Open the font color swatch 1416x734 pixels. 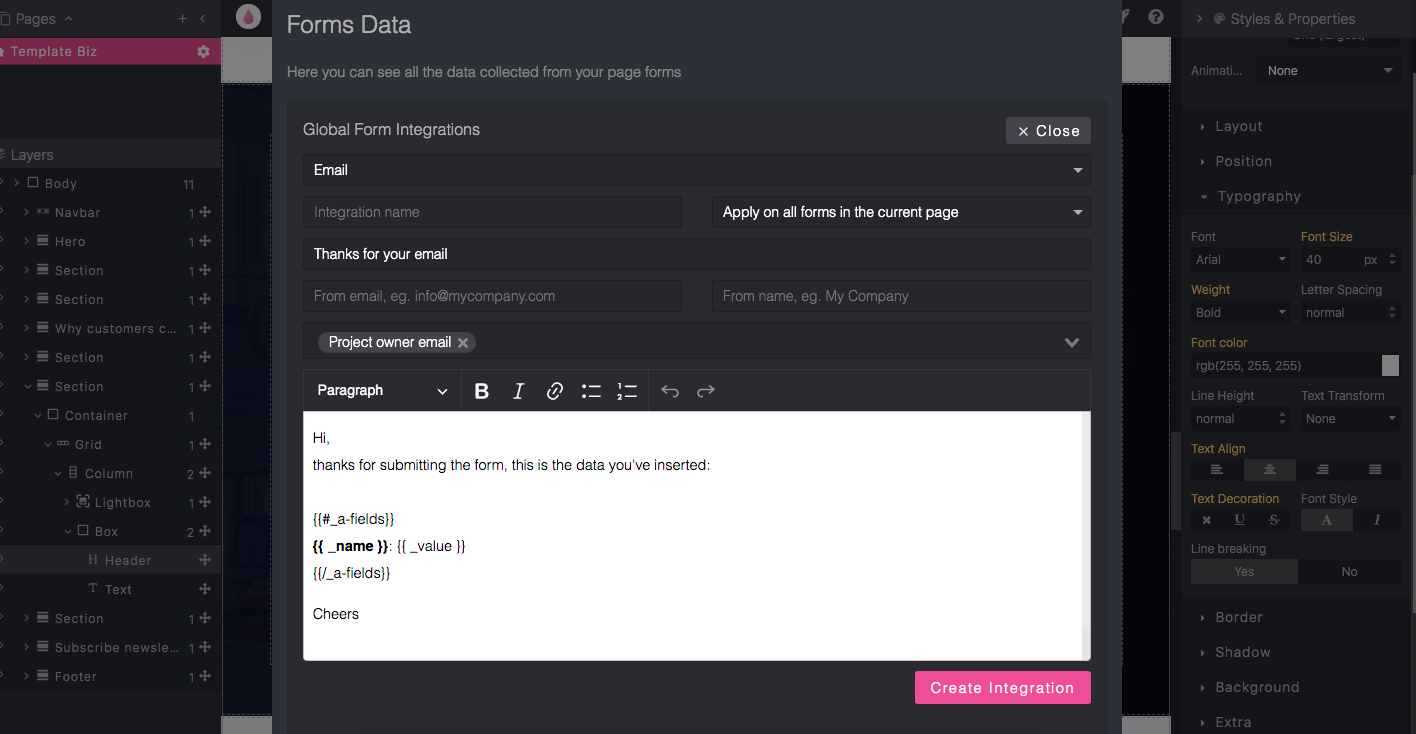point(1390,366)
